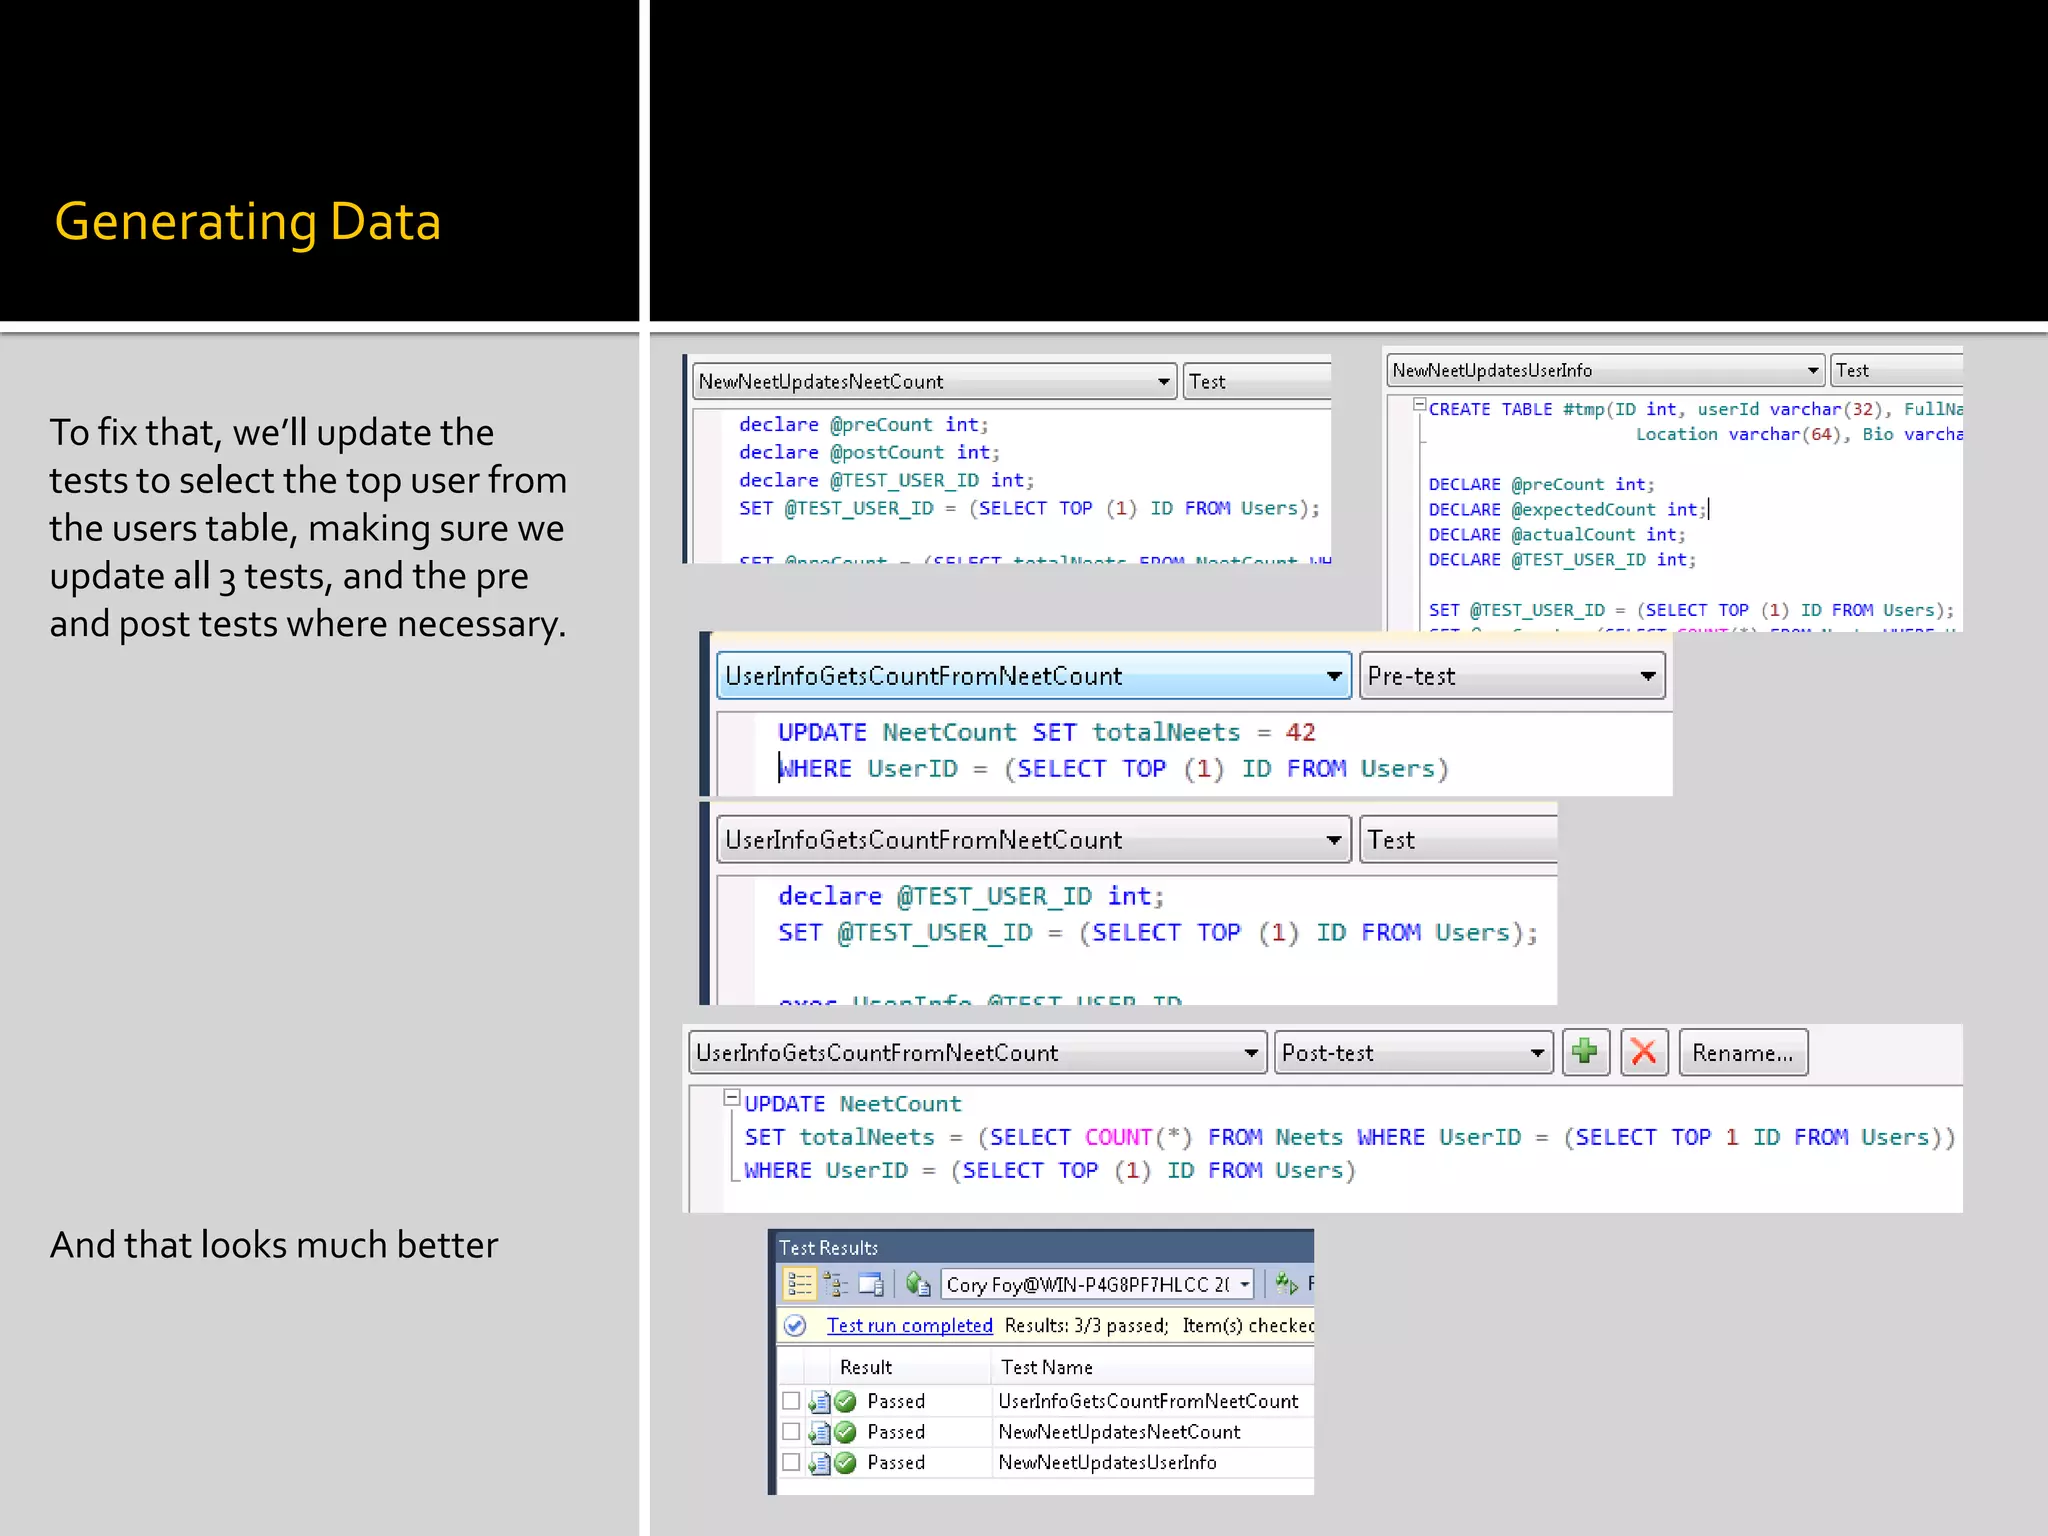Viewport: 2048px width, 1536px height.
Task: Open the NewNeetUpdatesNeetCount test dropdown
Action: [x=934, y=381]
